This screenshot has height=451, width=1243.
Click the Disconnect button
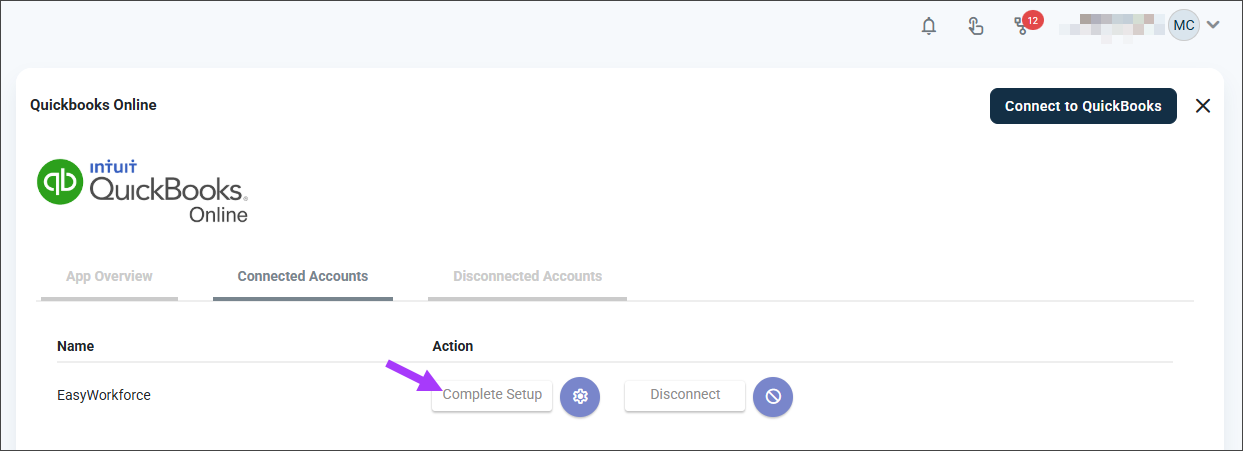pos(685,395)
